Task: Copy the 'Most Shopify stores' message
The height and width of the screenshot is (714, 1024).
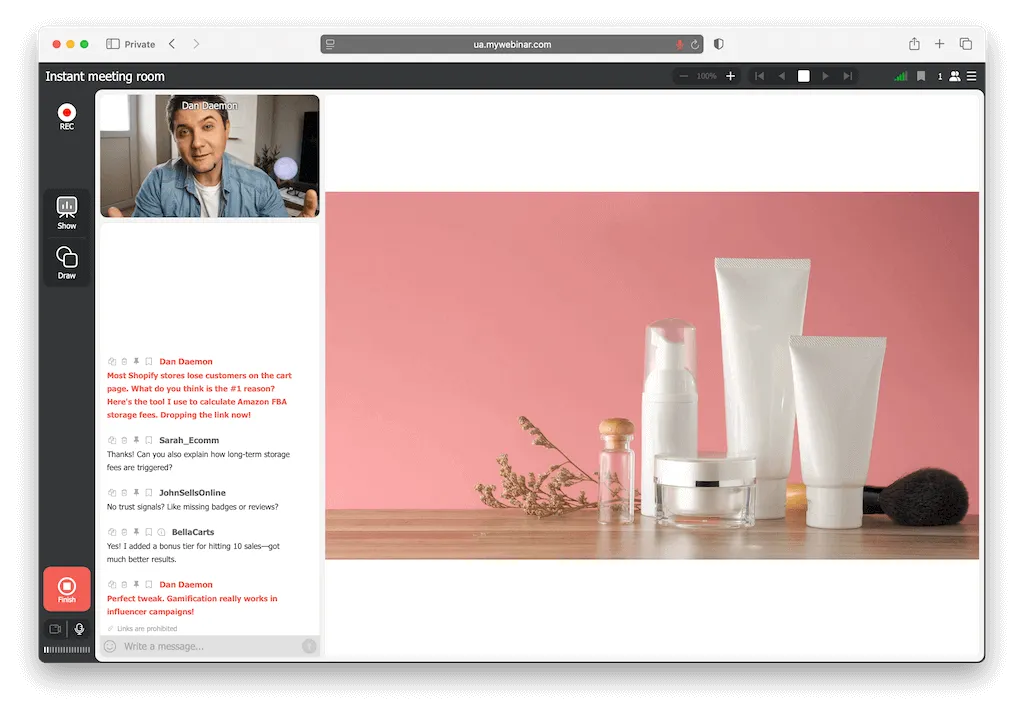Action: pos(112,361)
